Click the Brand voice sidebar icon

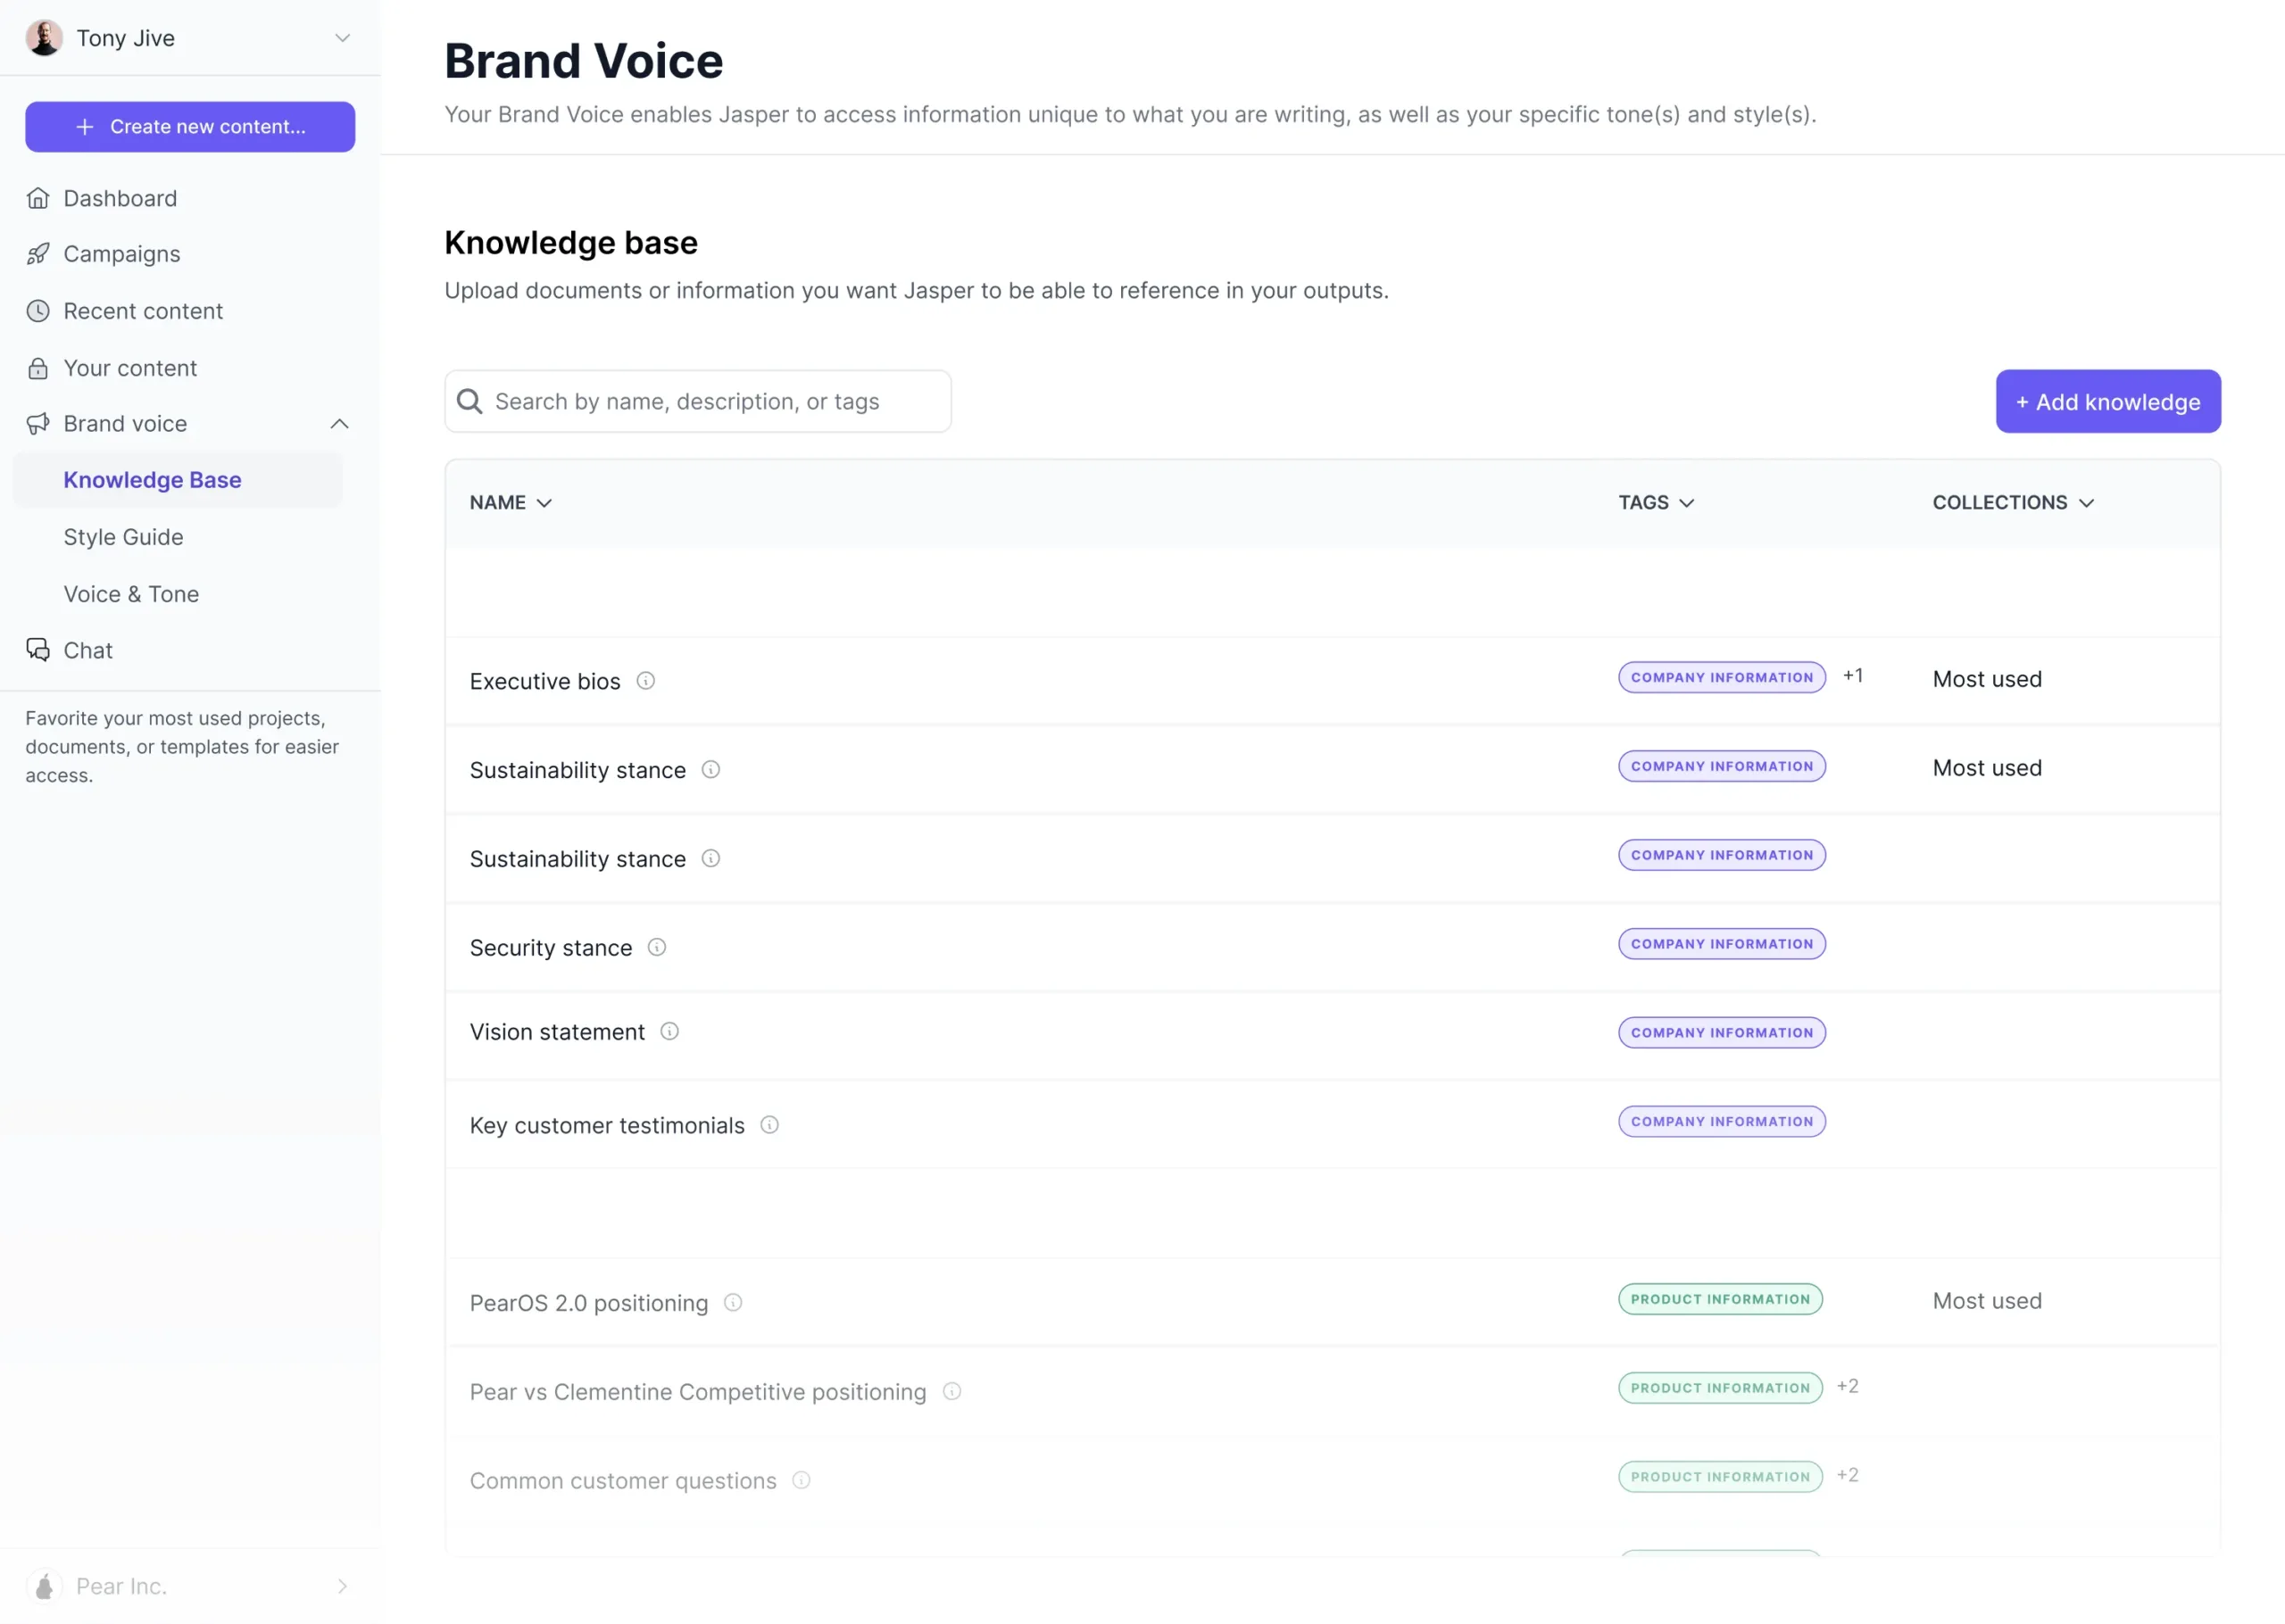tap(38, 424)
